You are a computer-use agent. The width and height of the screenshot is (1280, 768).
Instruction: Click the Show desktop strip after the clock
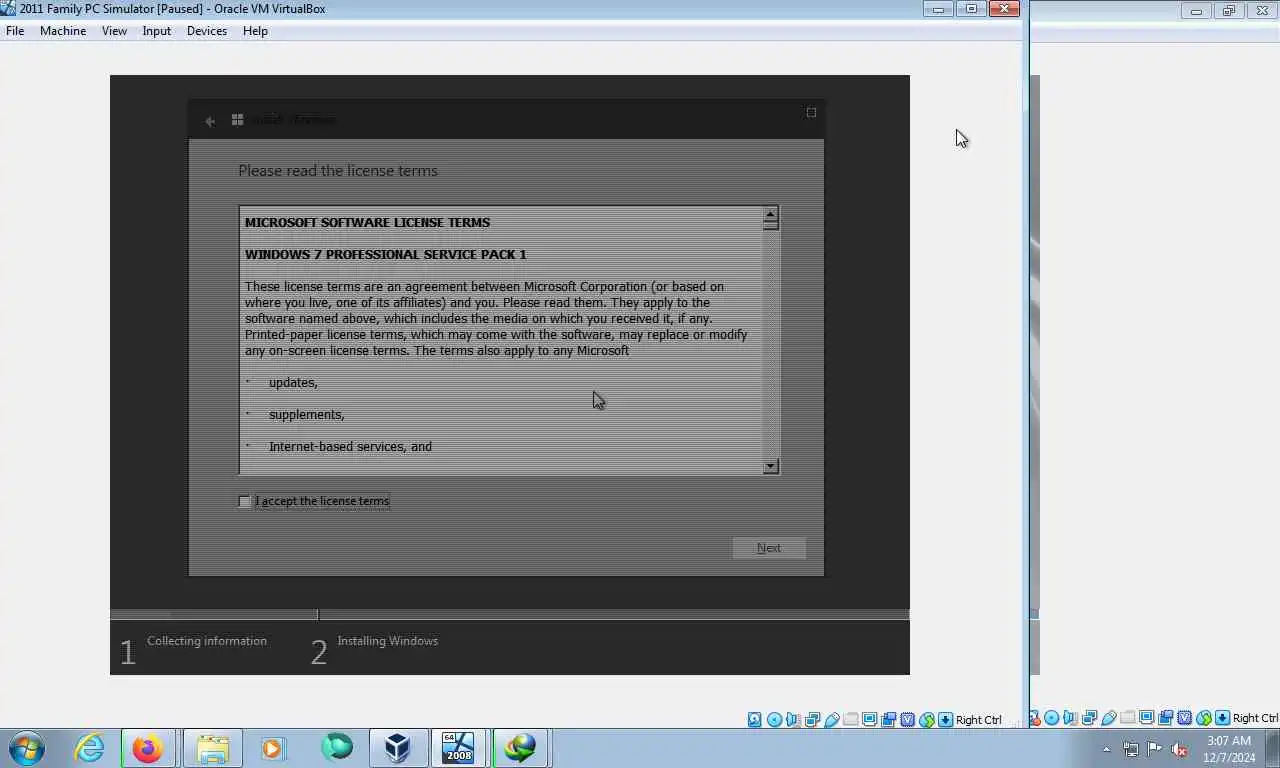coord(1272,748)
